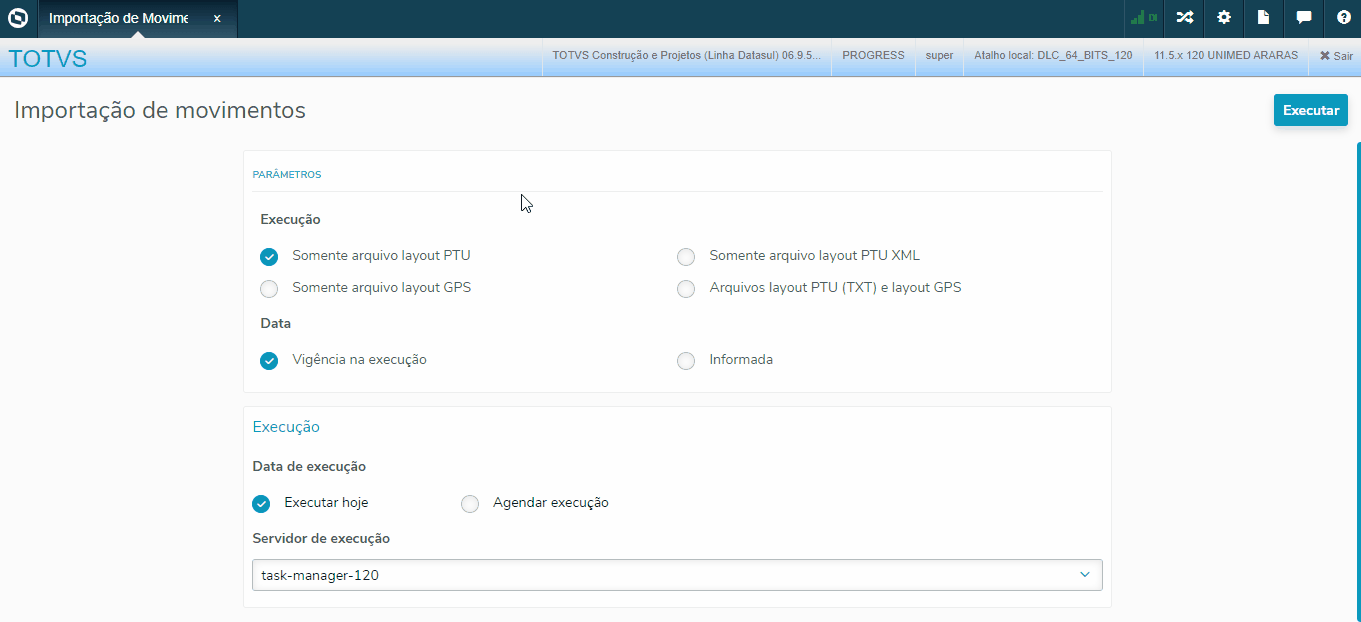Click the 'Sair' logout link
Image resolution: width=1361 pixels, height=622 pixels.
(1336, 56)
